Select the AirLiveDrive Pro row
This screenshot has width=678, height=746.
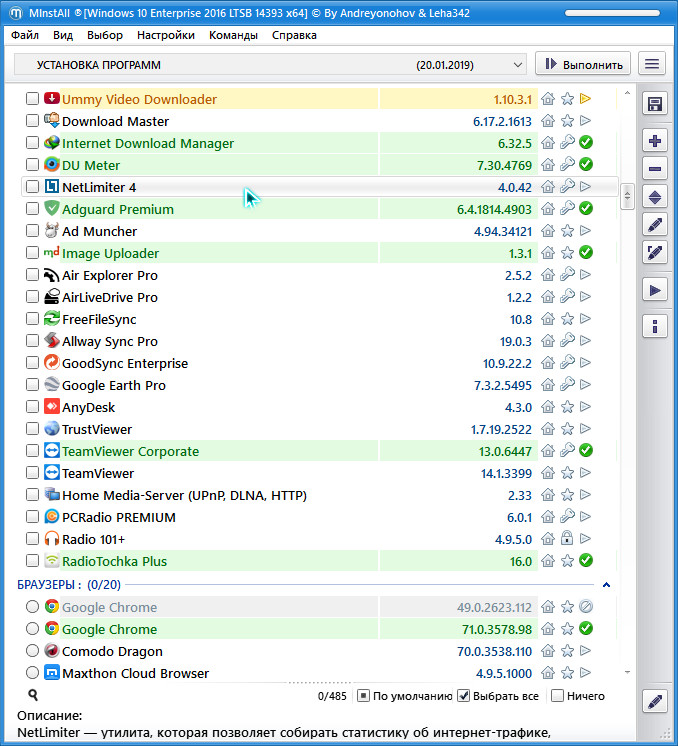(x=320, y=297)
